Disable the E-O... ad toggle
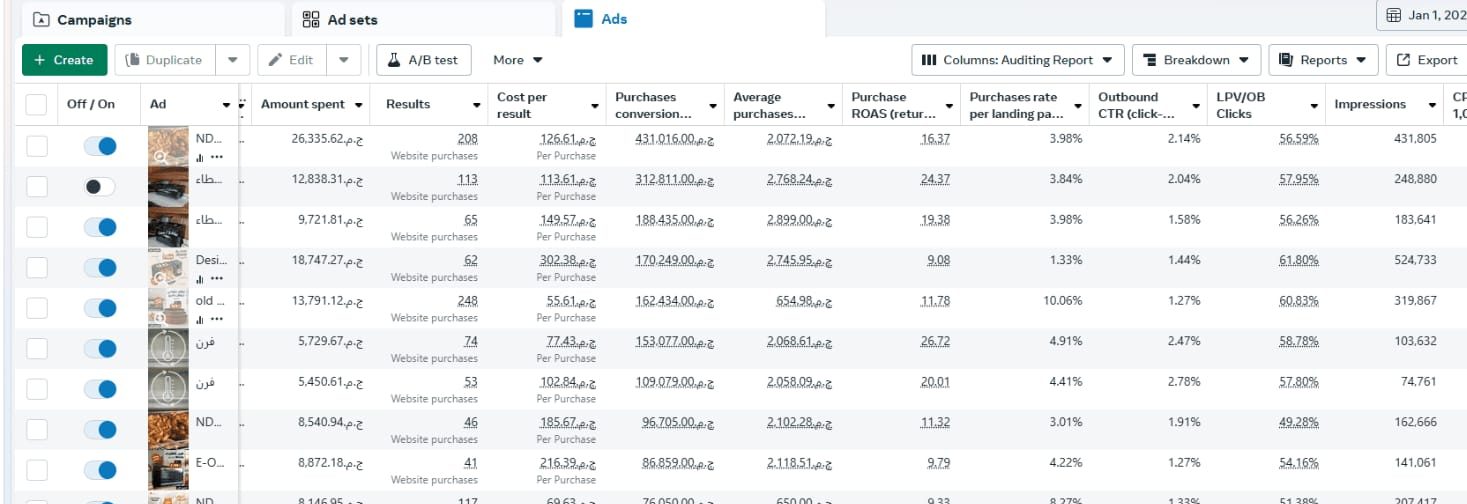Screen dimensions: 1467x504 tap(100, 470)
